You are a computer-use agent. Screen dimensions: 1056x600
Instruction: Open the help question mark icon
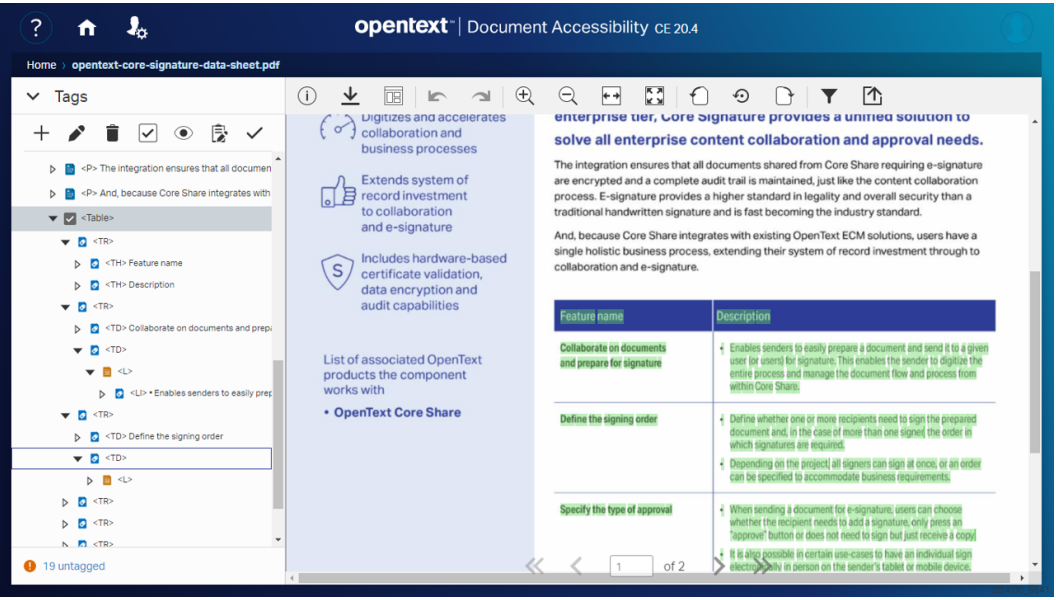pos(36,28)
